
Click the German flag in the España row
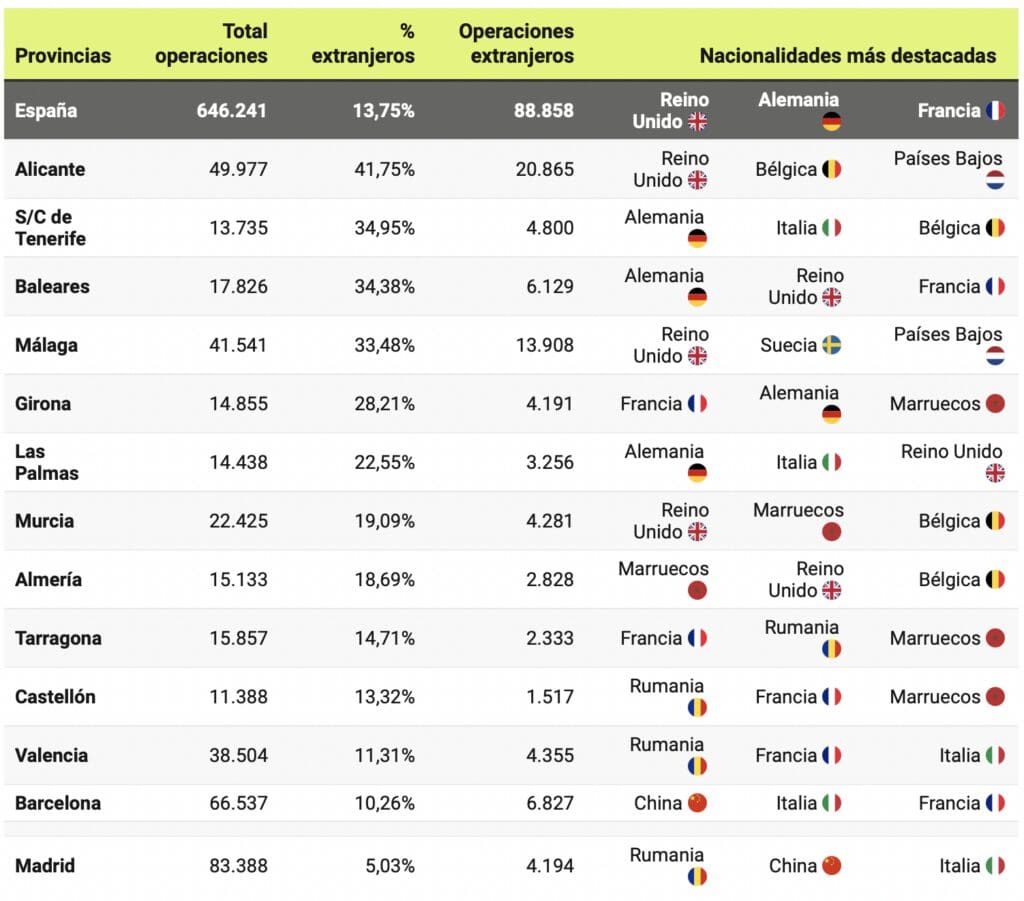[831, 121]
